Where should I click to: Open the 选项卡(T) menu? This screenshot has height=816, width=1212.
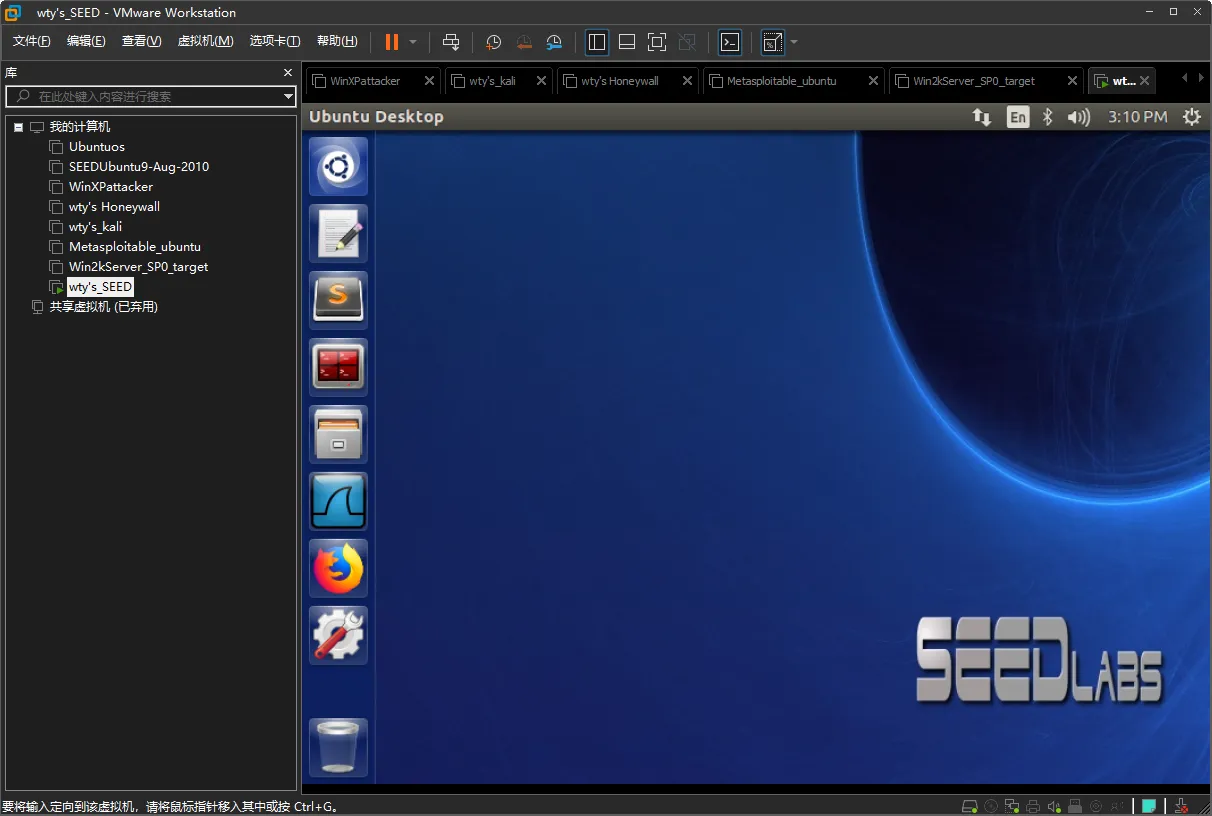[275, 41]
